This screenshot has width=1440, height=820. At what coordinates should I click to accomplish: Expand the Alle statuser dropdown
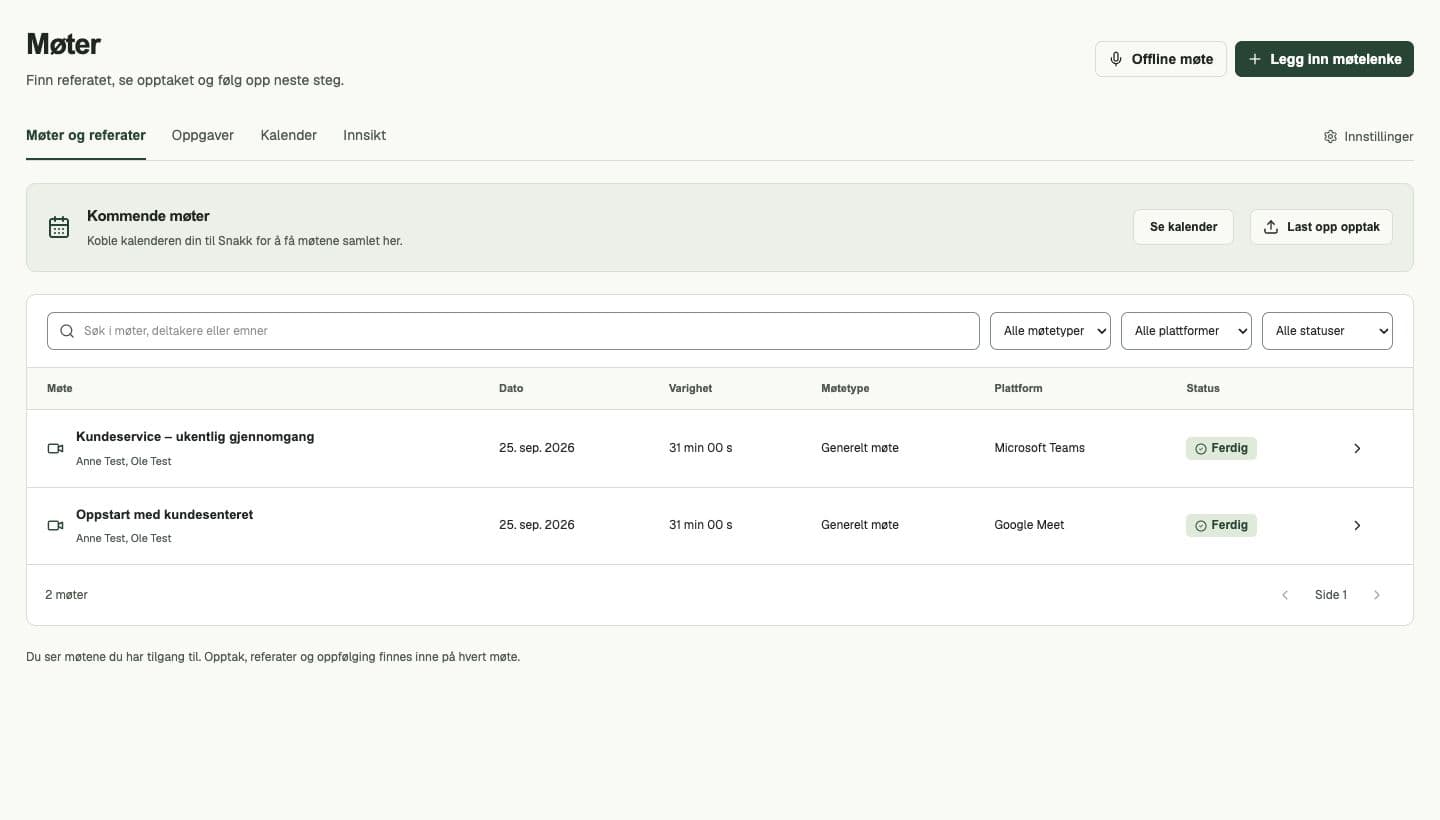pos(1327,331)
